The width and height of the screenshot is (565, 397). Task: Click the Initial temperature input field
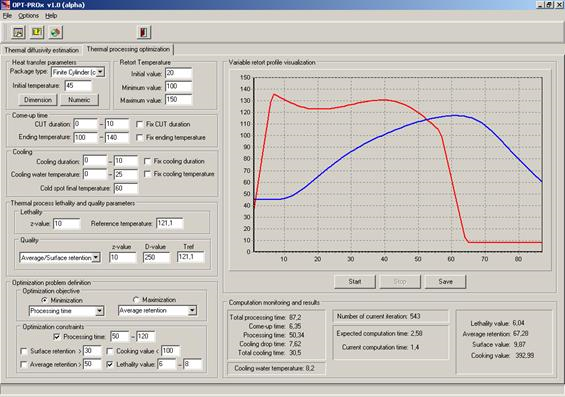tap(78, 86)
